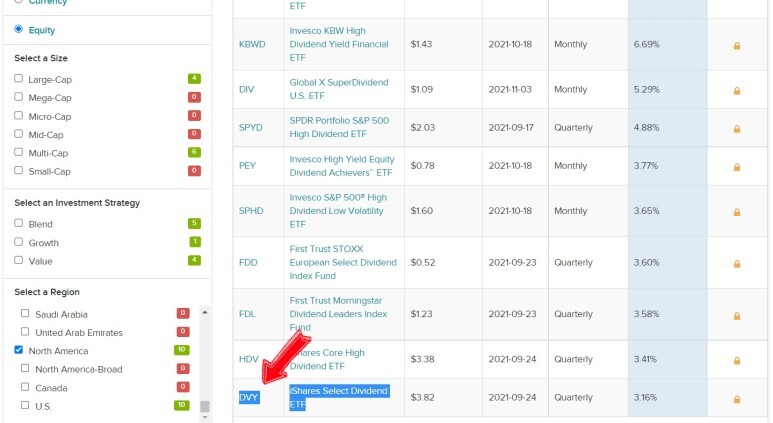Click the lock icon in the FDL row
The width and height of the screenshot is (773, 423).
click(737, 316)
